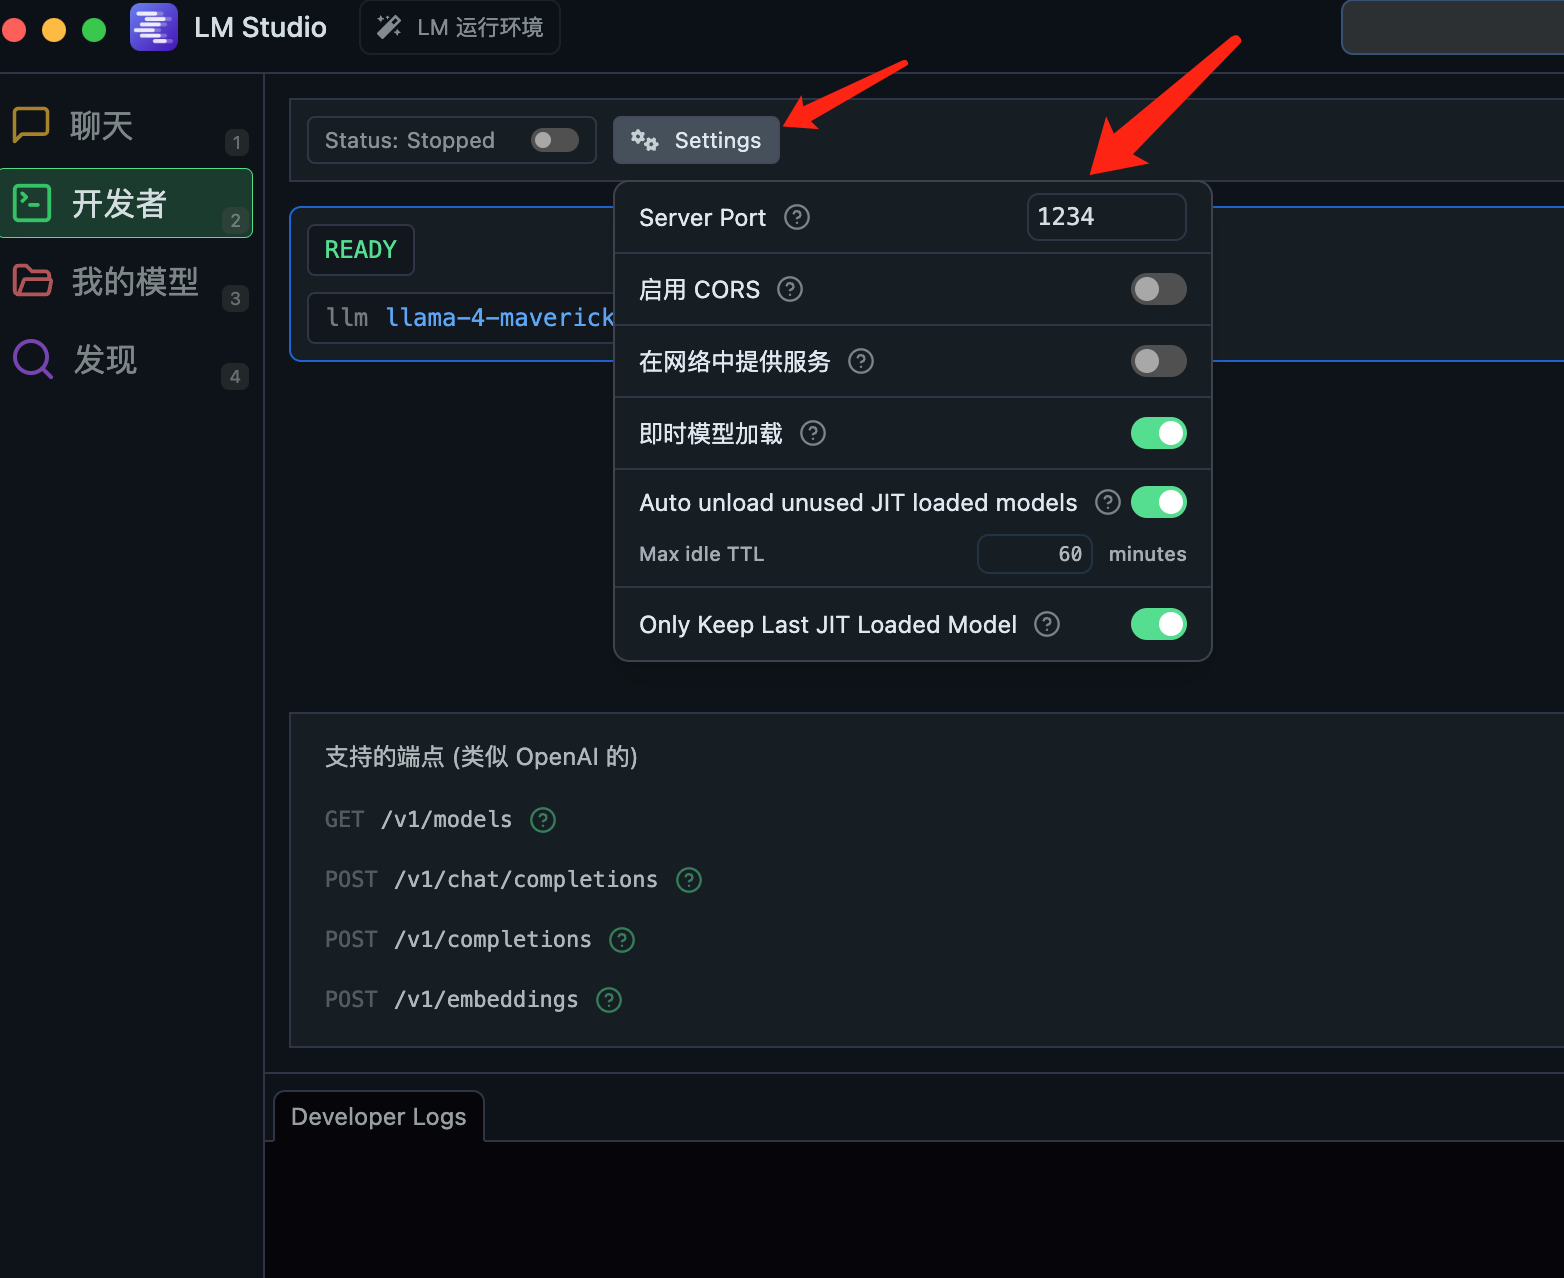Show help for 即时模型加载
The height and width of the screenshot is (1278, 1564).
(x=813, y=433)
